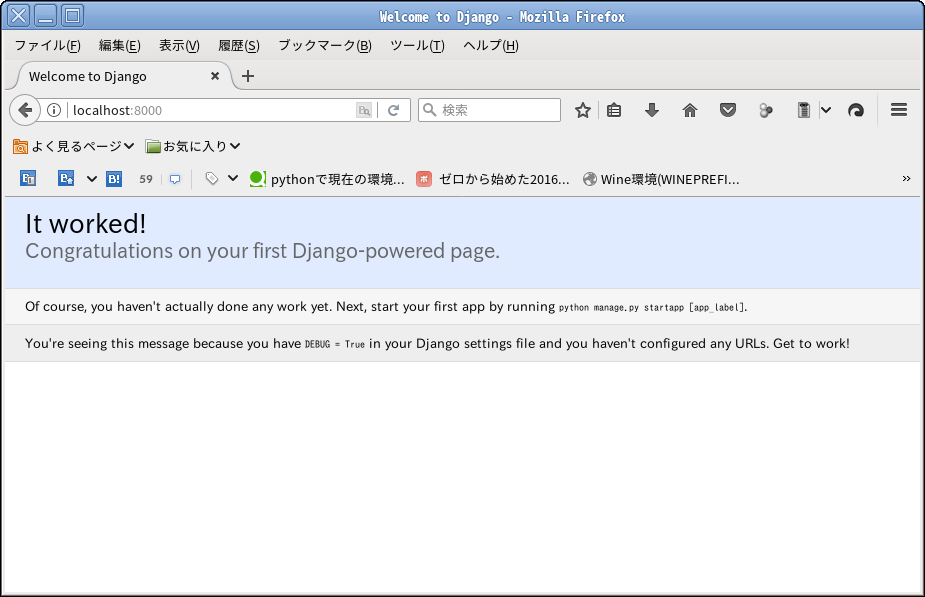The image size is (925, 597).
Task: Open the 編集(E) menu
Action: [x=120, y=45]
